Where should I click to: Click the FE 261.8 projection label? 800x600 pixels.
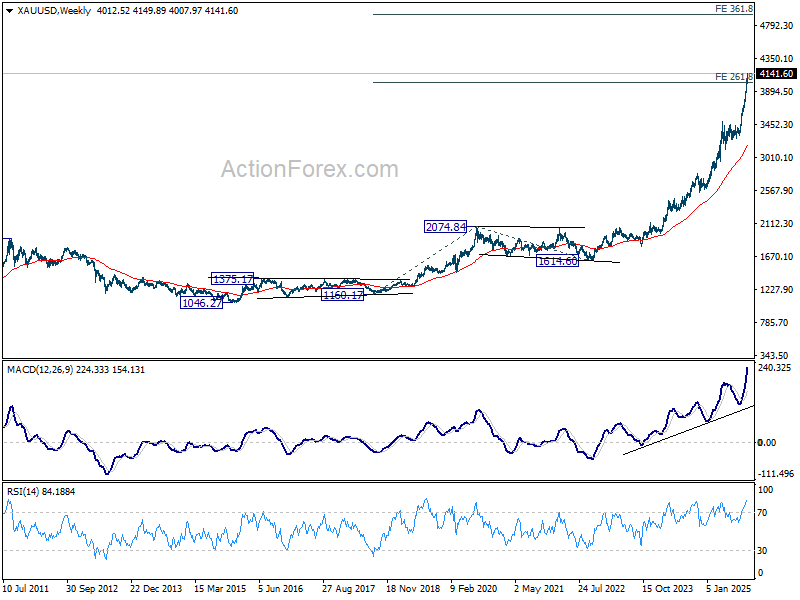click(734, 76)
